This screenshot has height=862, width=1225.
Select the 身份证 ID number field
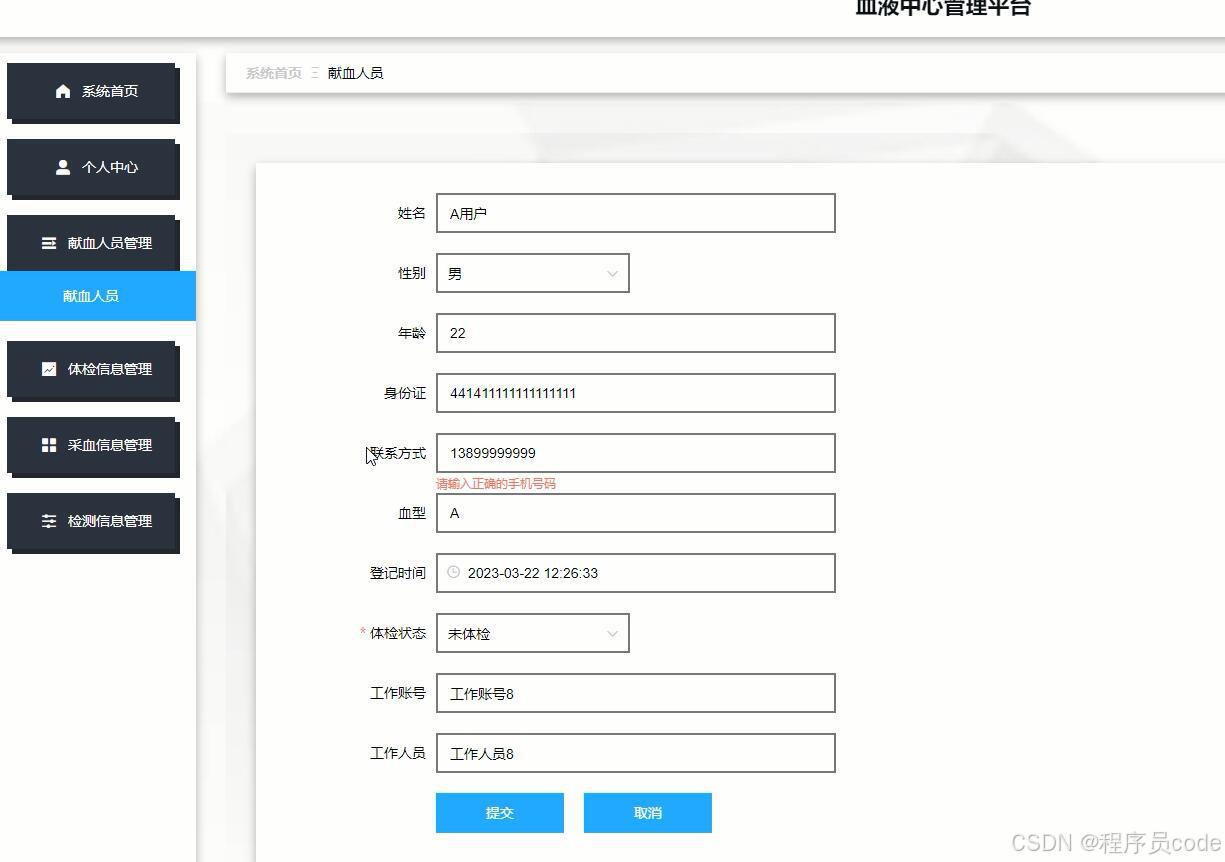point(635,393)
